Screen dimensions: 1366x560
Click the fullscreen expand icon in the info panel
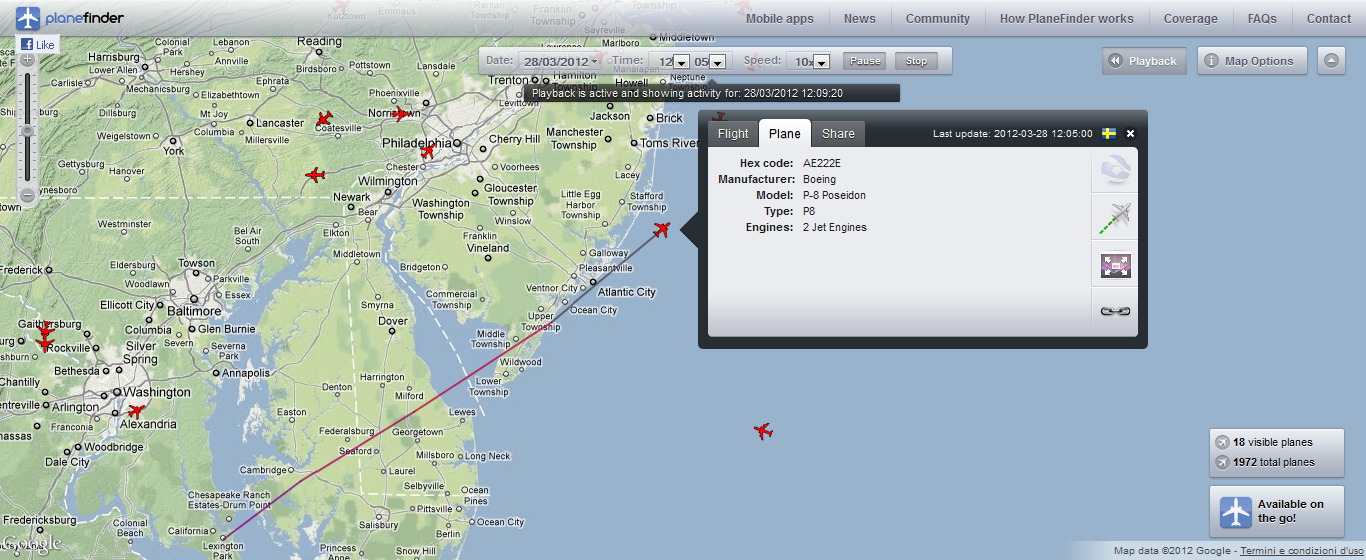click(x=1114, y=265)
